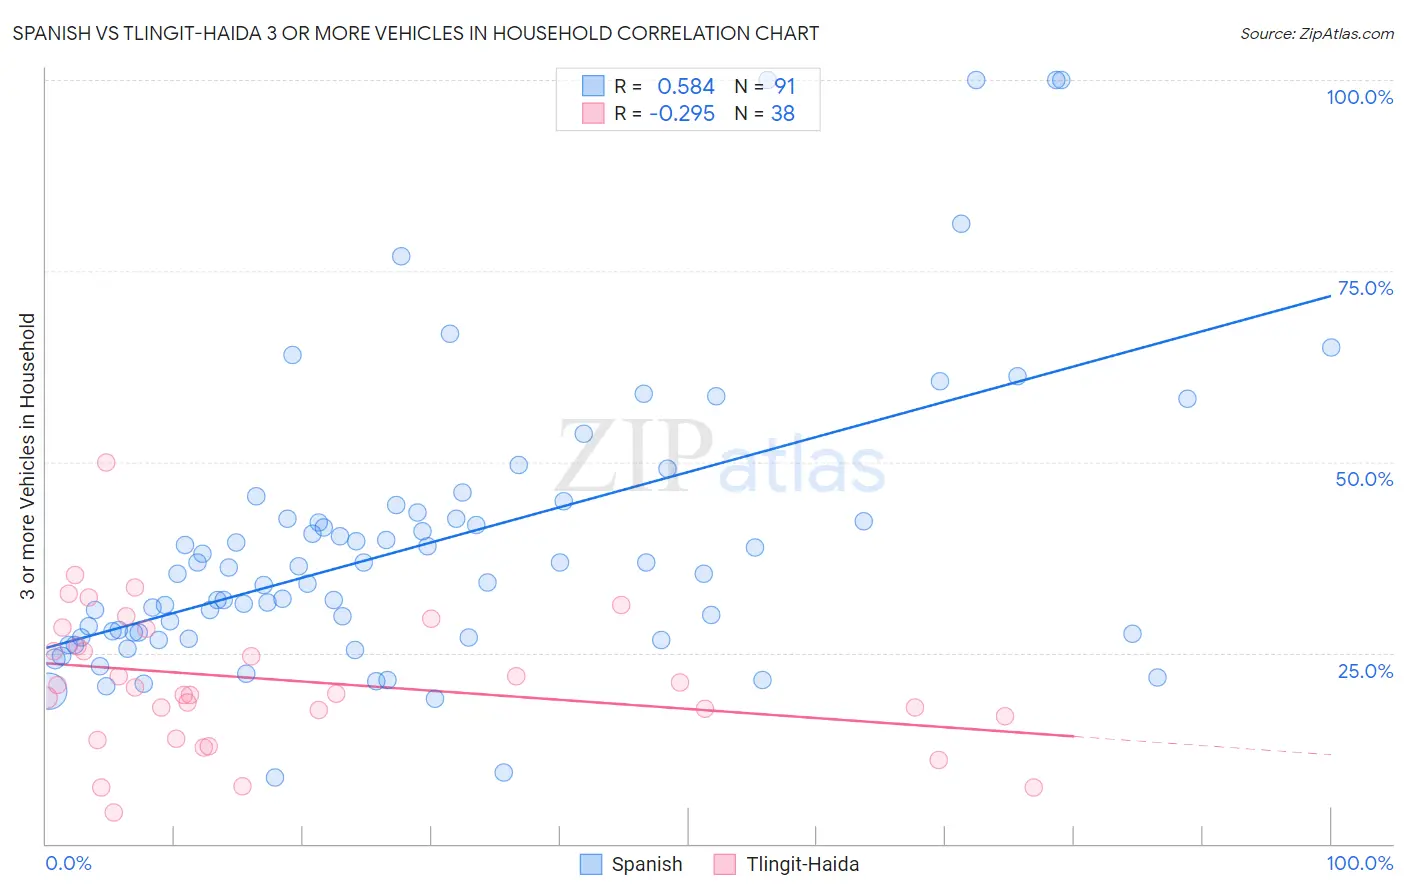Click the 0.0% x-axis label
The height and width of the screenshot is (892, 1406).
68,863
